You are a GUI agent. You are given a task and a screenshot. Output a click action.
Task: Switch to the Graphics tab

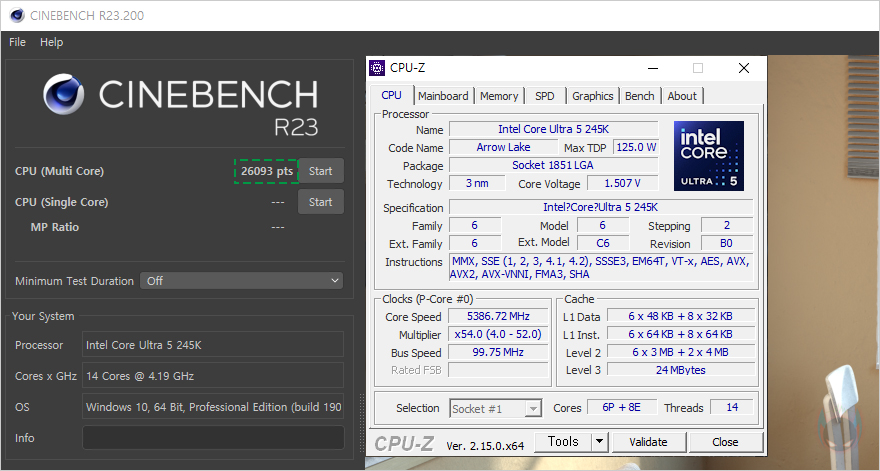click(x=593, y=96)
